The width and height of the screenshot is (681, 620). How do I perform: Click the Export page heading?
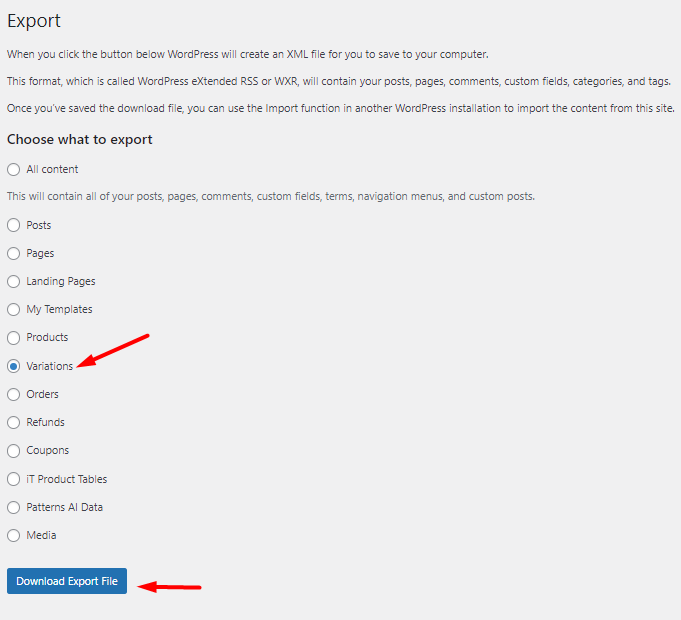point(34,21)
